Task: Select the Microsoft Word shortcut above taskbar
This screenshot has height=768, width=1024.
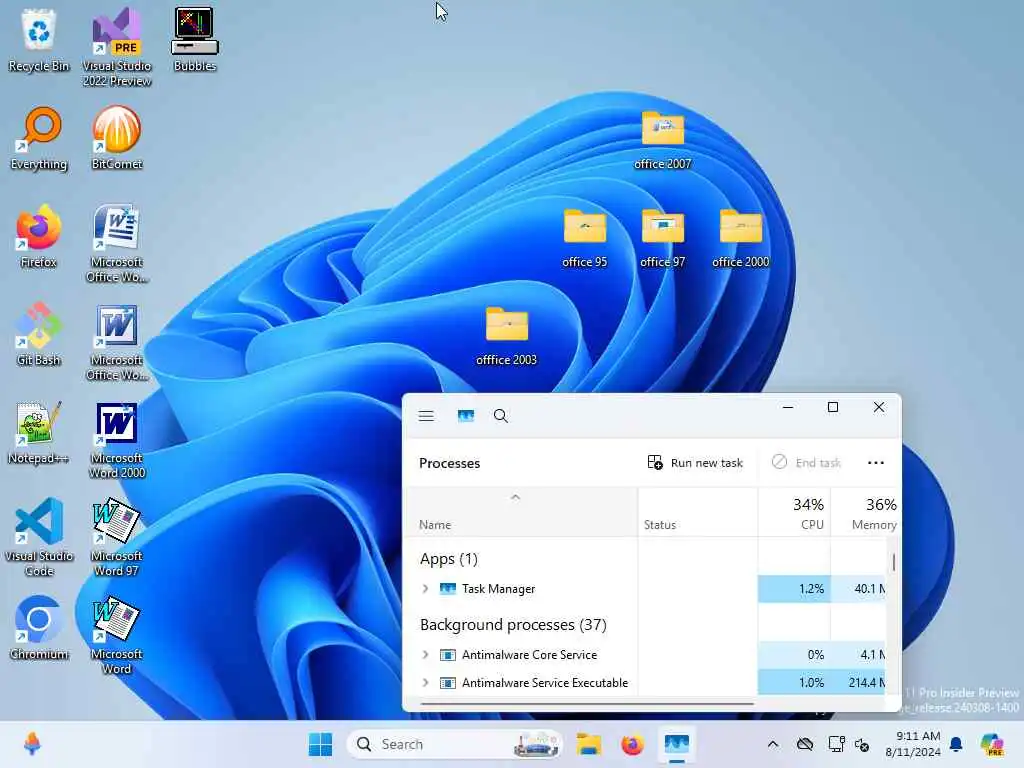Action: click(x=117, y=635)
